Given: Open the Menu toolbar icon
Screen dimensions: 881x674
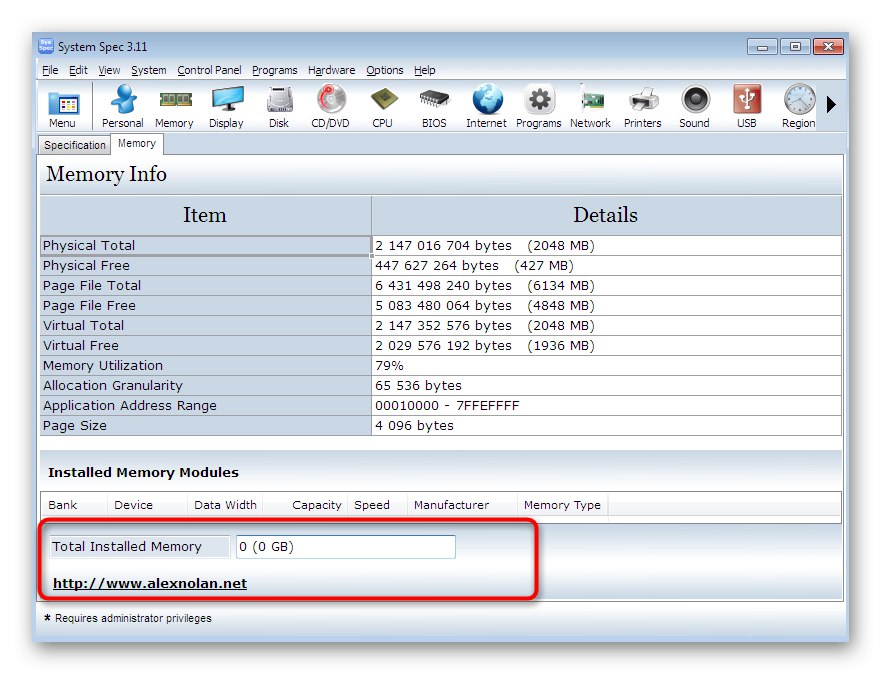Looking at the screenshot, I should [x=62, y=108].
